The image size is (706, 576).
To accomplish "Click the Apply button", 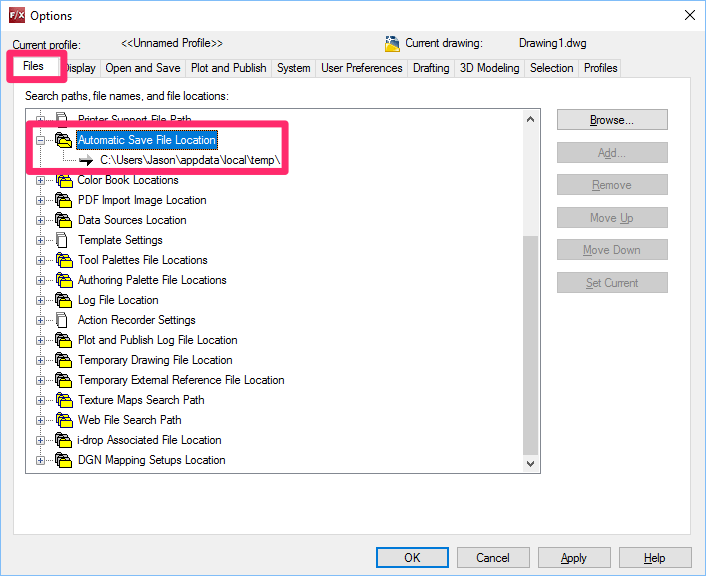I will [574, 558].
